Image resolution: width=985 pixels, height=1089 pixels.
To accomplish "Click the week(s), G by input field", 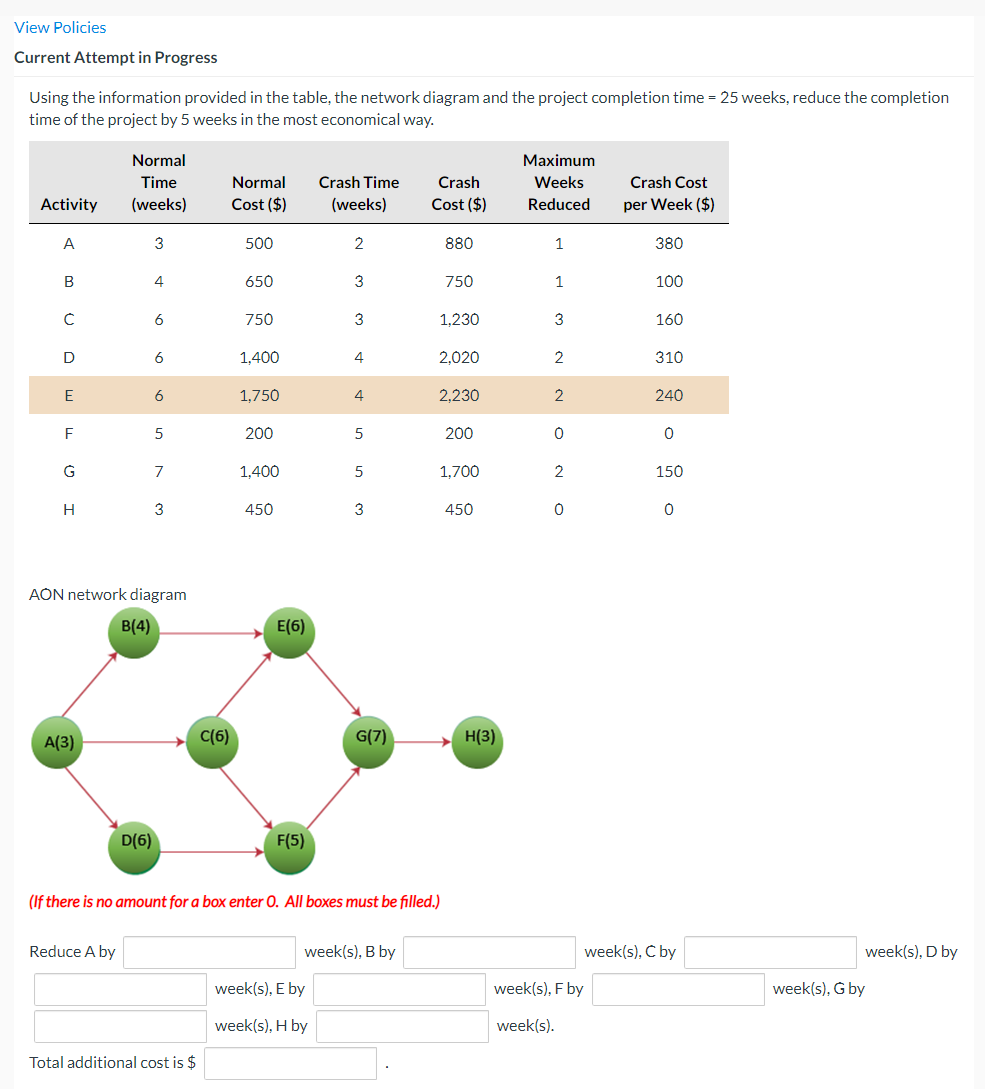I will tap(120, 1026).
